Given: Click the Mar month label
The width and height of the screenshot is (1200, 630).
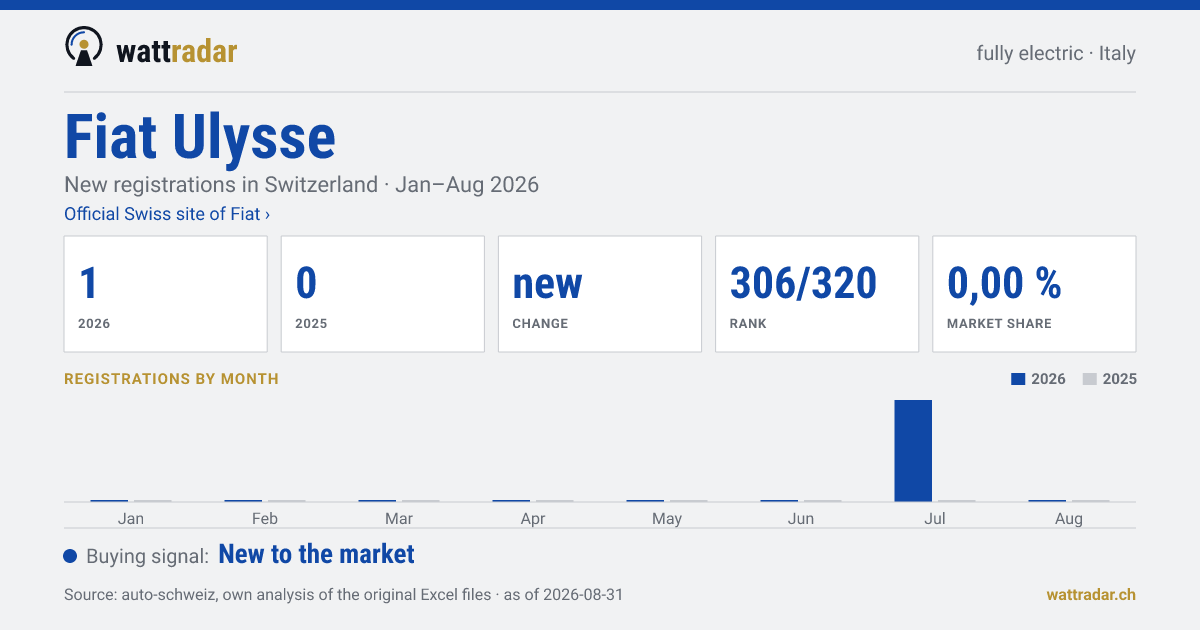Looking at the screenshot, I should point(399,518).
